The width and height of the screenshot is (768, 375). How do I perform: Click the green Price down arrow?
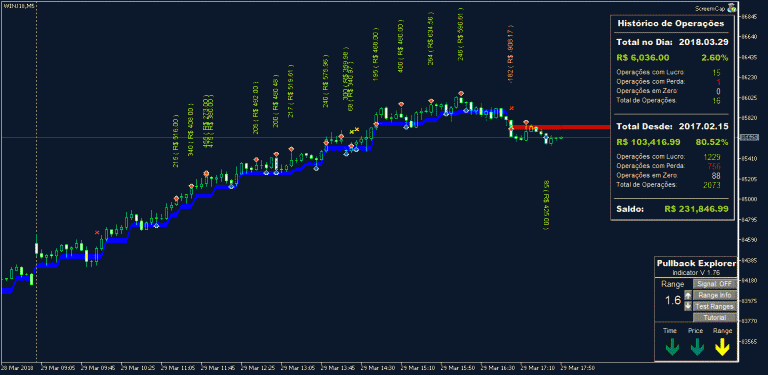click(696, 348)
